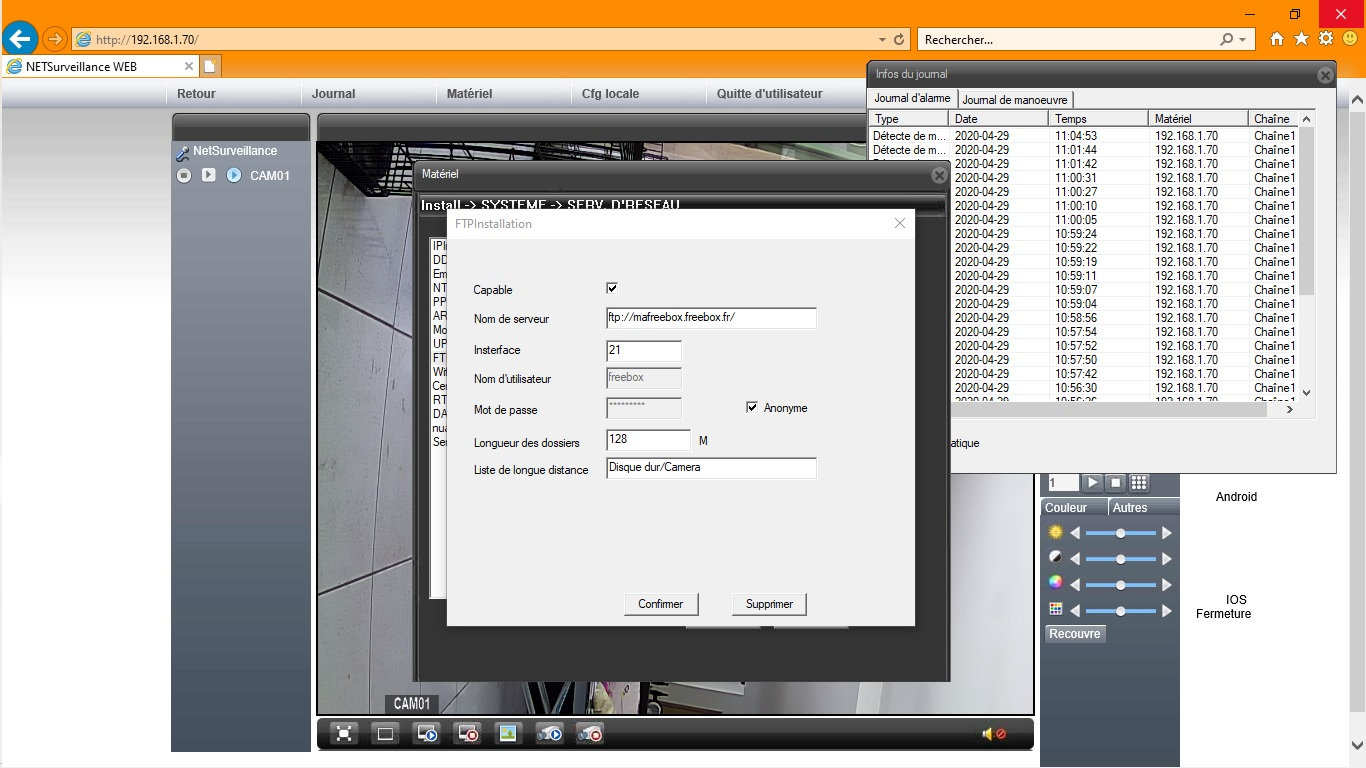Toggle the Anonyme checkbox
The height and width of the screenshot is (768, 1366).
coord(752,407)
